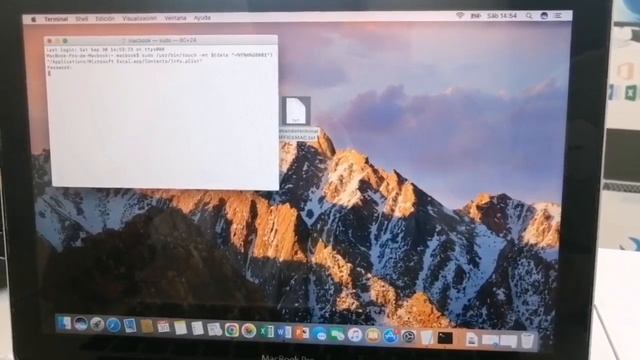Screen dimensions: 640x360
Task: Close the Terminal window with red button
Action: click(50, 41)
